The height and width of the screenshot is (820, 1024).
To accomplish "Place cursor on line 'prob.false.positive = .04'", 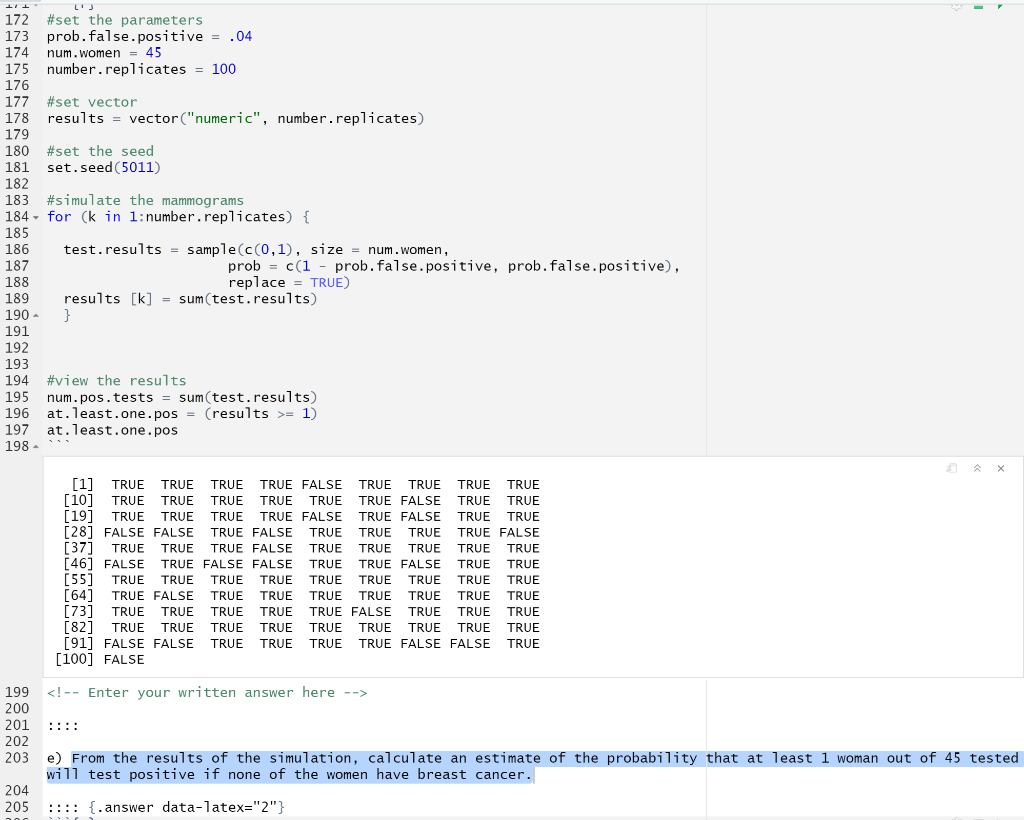I will pyautogui.click(x=149, y=37).
